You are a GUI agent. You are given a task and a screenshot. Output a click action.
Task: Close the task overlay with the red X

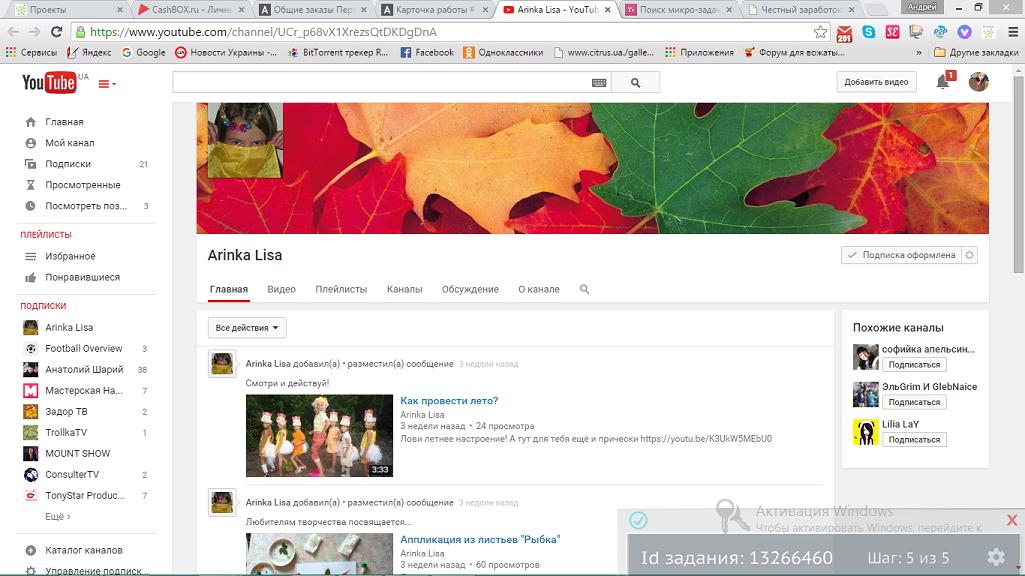pyautogui.click(x=1012, y=520)
